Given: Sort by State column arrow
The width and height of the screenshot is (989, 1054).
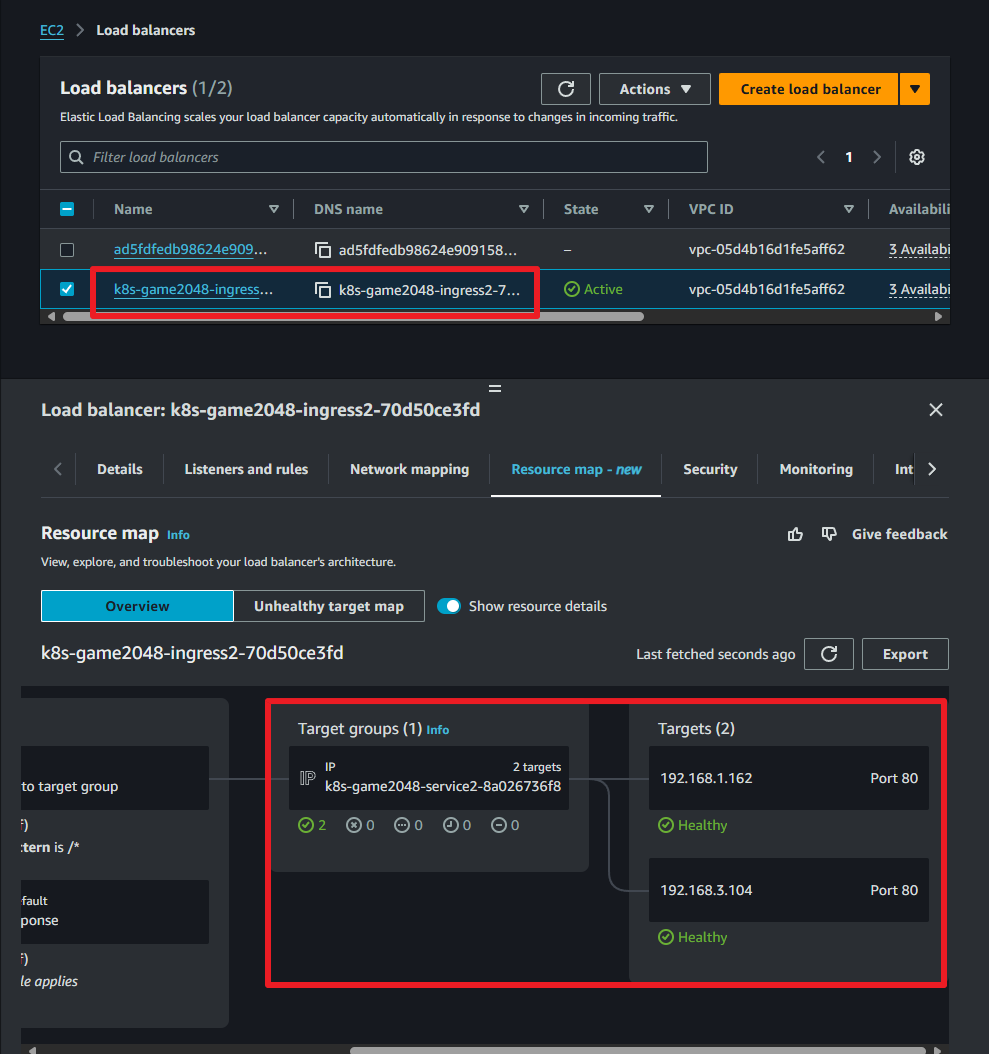Looking at the screenshot, I should pyautogui.click(x=649, y=210).
